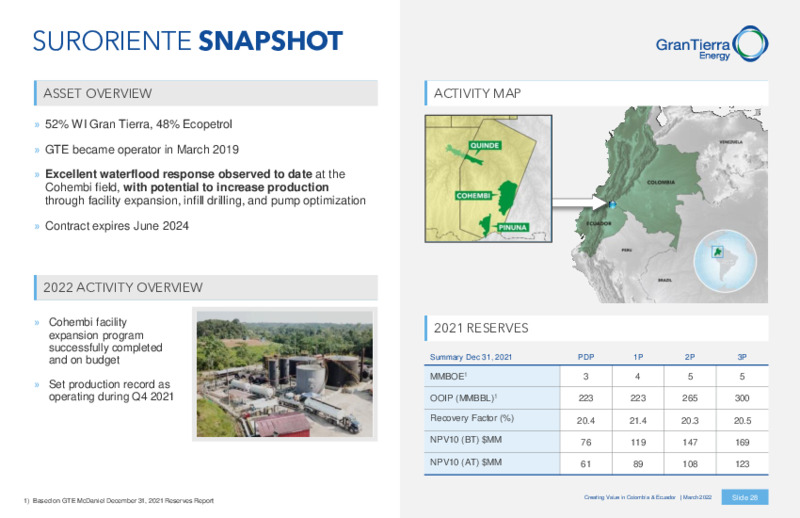Viewport: 800px width, 518px height.
Task: Click the Gran Tierra Energy logo
Action: (x=712, y=44)
